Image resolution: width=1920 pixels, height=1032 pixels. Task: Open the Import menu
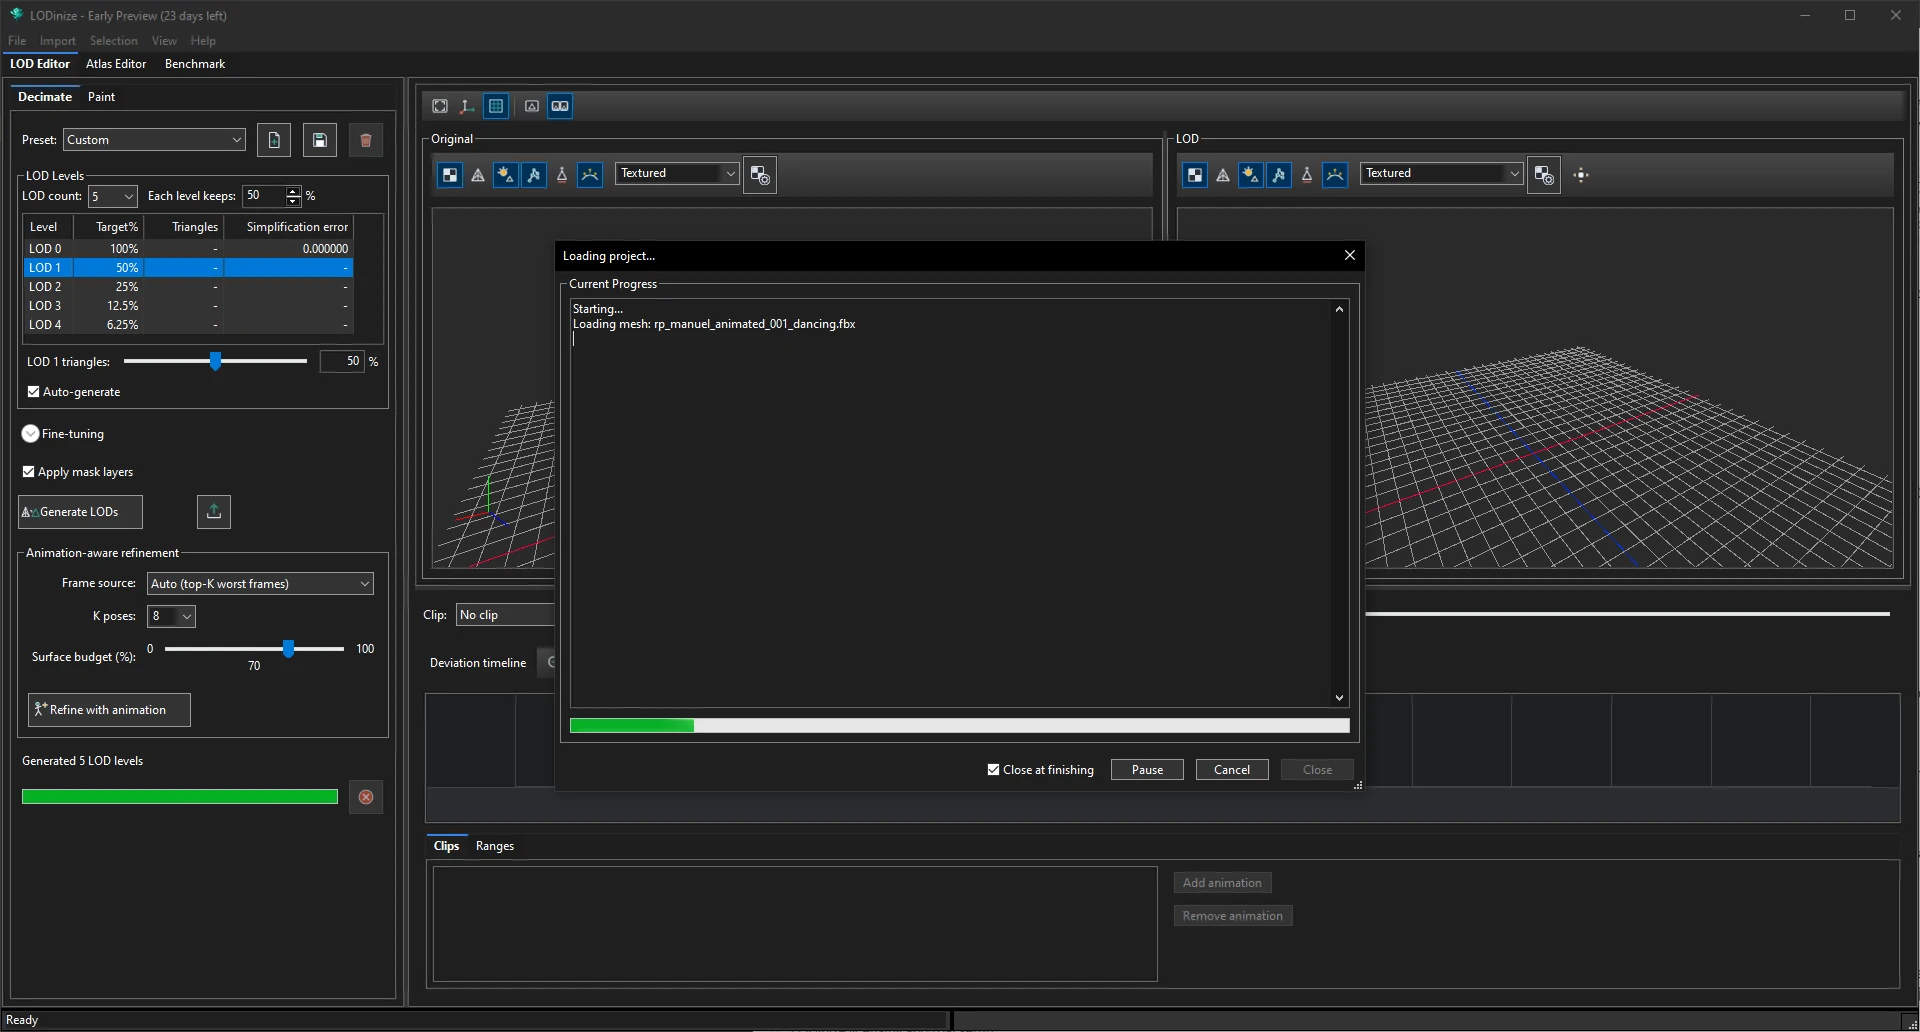(58, 41)
